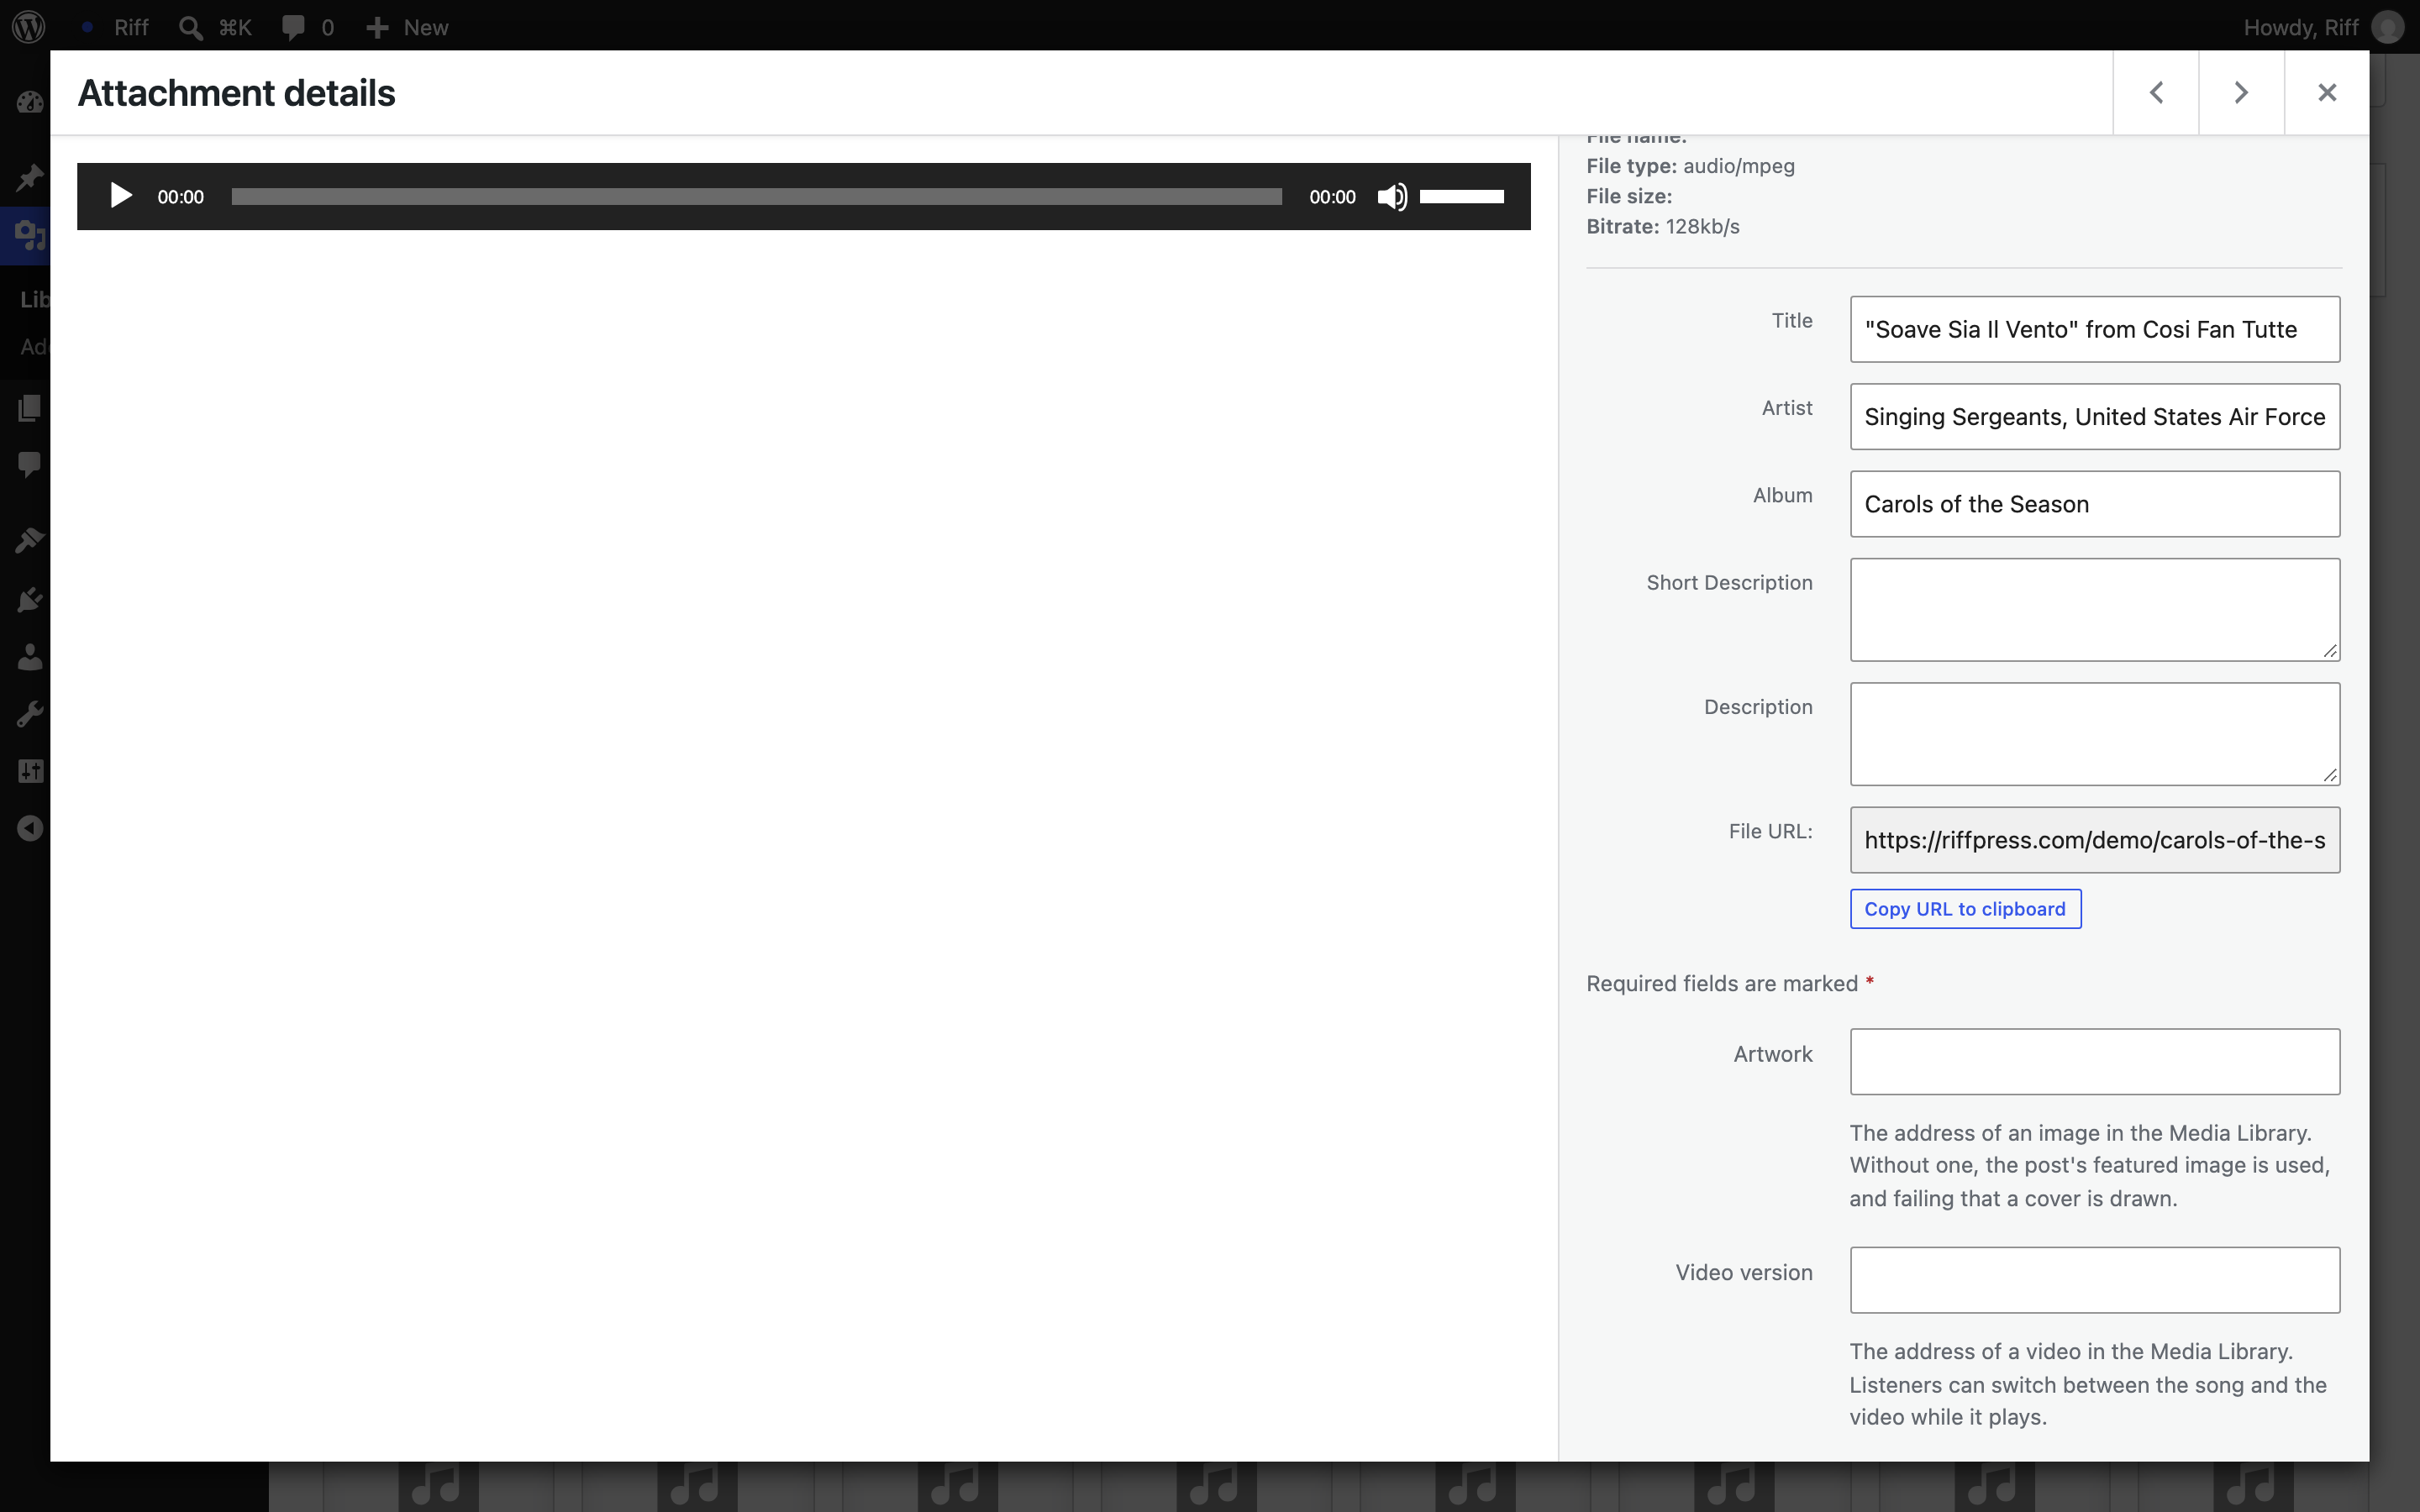Focus the Short Description textarea

2095,609
